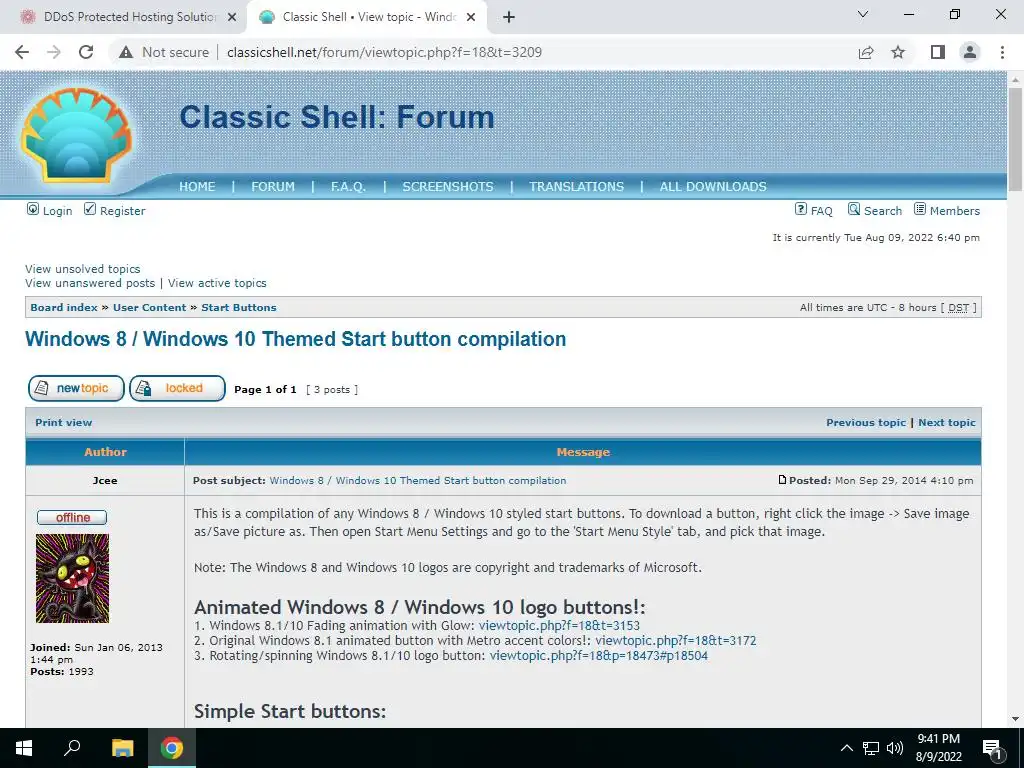Viewport: 1024px width, 768px height.
Task: Open the Chrome three-dot menu
Action: [x=1002, y=52]
